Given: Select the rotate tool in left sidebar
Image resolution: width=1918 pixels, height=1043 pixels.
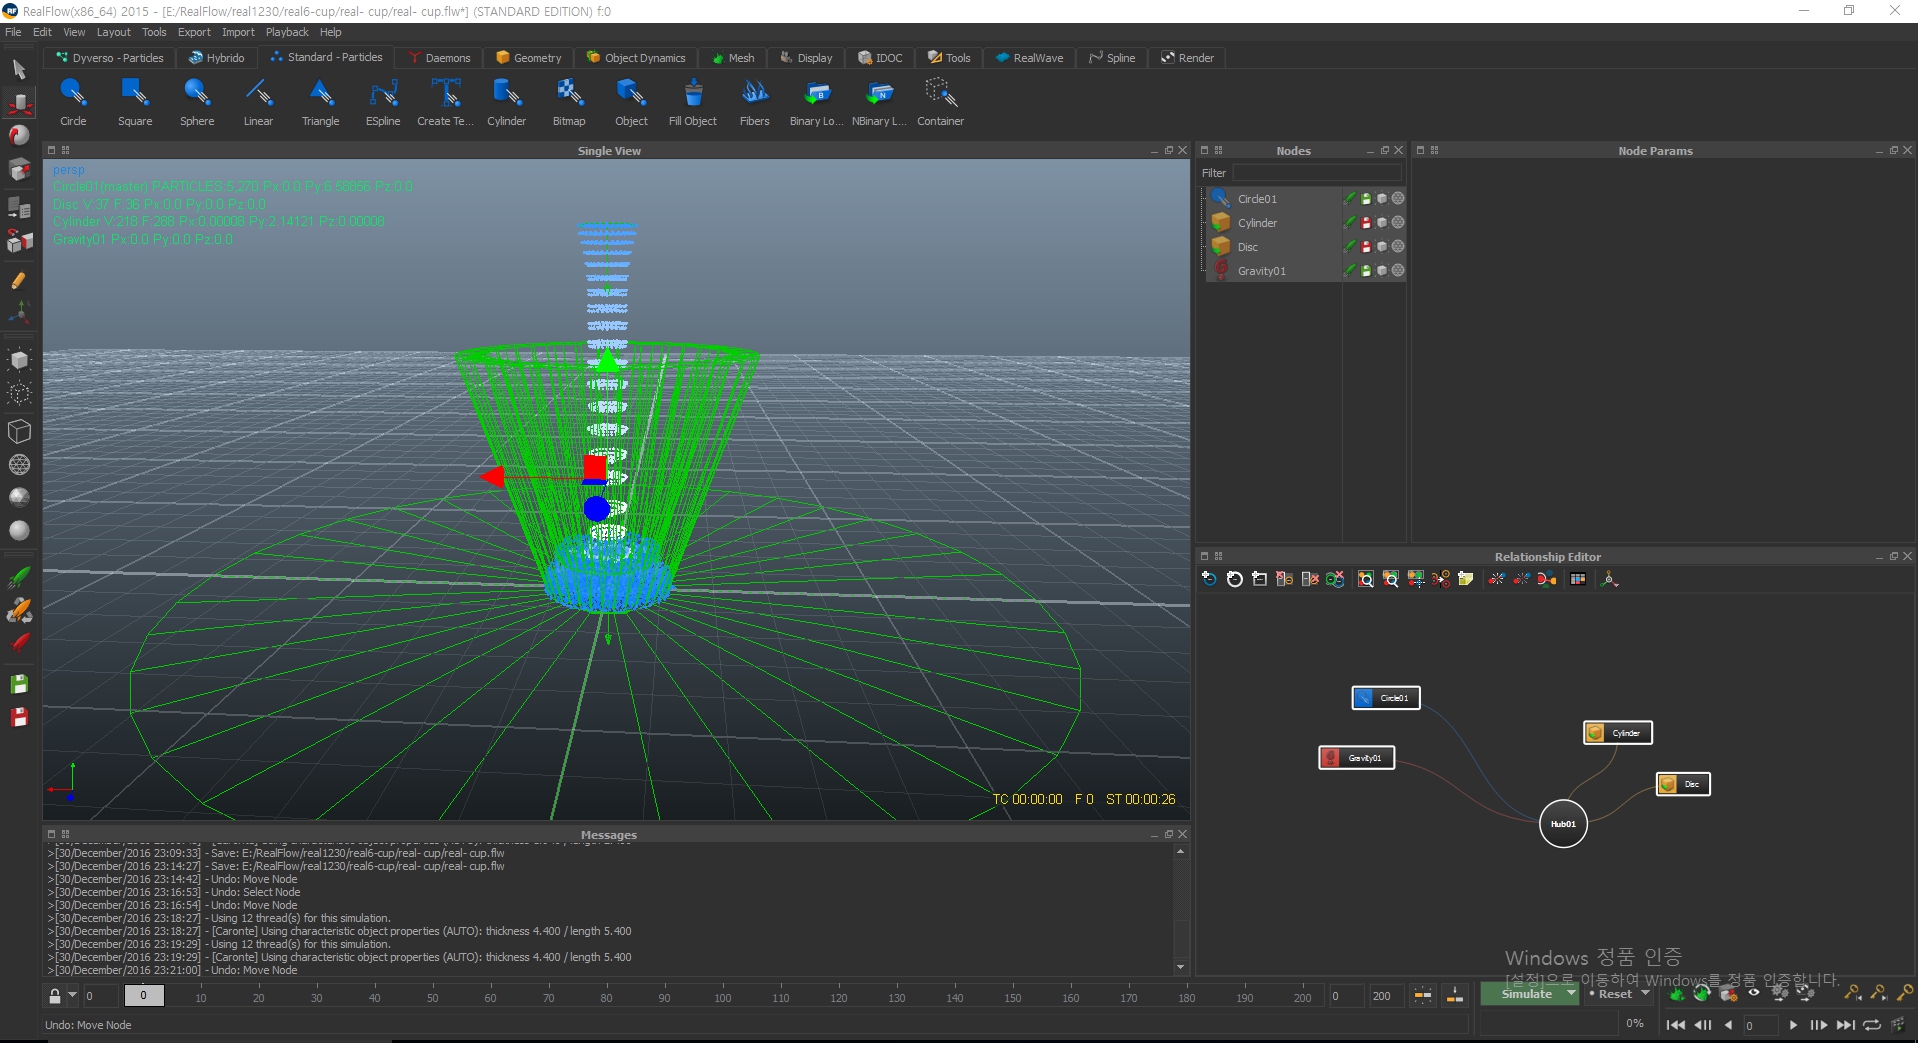Looking at the screenshot, I should pyautogui.click(x=19, y=135).
